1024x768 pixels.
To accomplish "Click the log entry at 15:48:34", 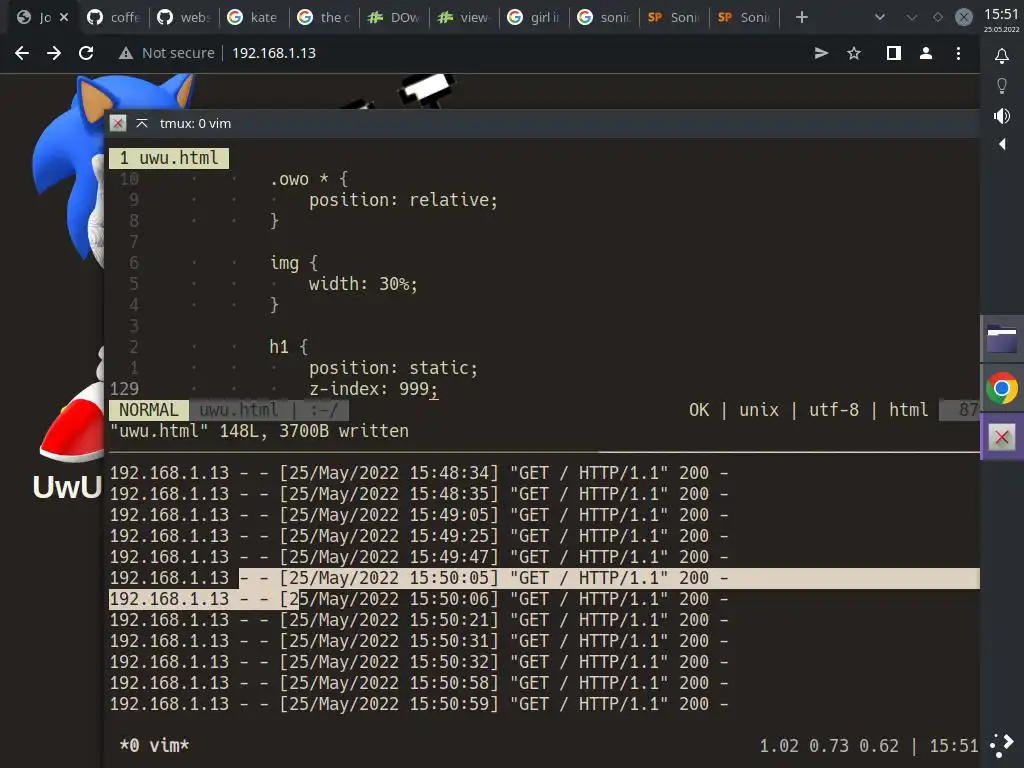I will [419, 473].
